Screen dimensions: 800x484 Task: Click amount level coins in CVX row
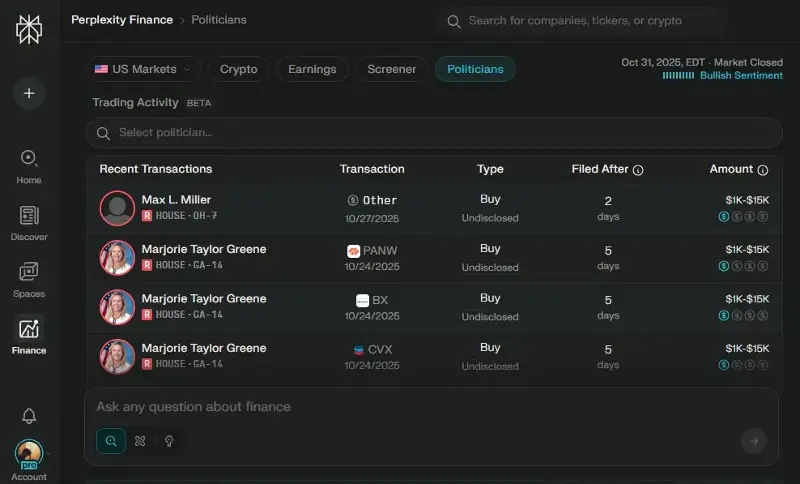coord(743,365)
